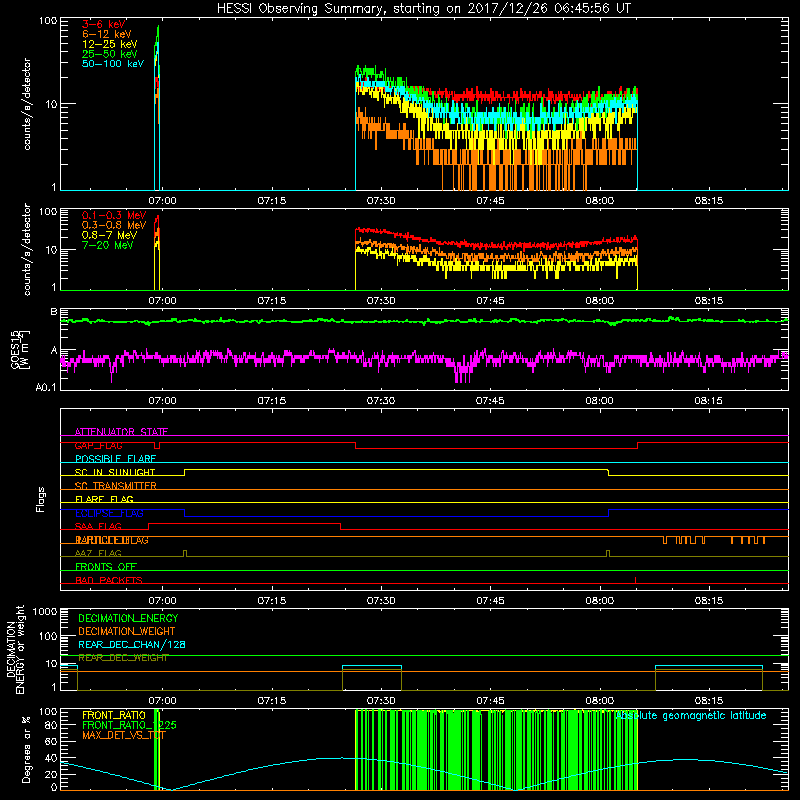Click '07:30' under the keV counts panel
The height and width of the screenshot is (800, 800).
pyautogui.click(x=381, y=201)
